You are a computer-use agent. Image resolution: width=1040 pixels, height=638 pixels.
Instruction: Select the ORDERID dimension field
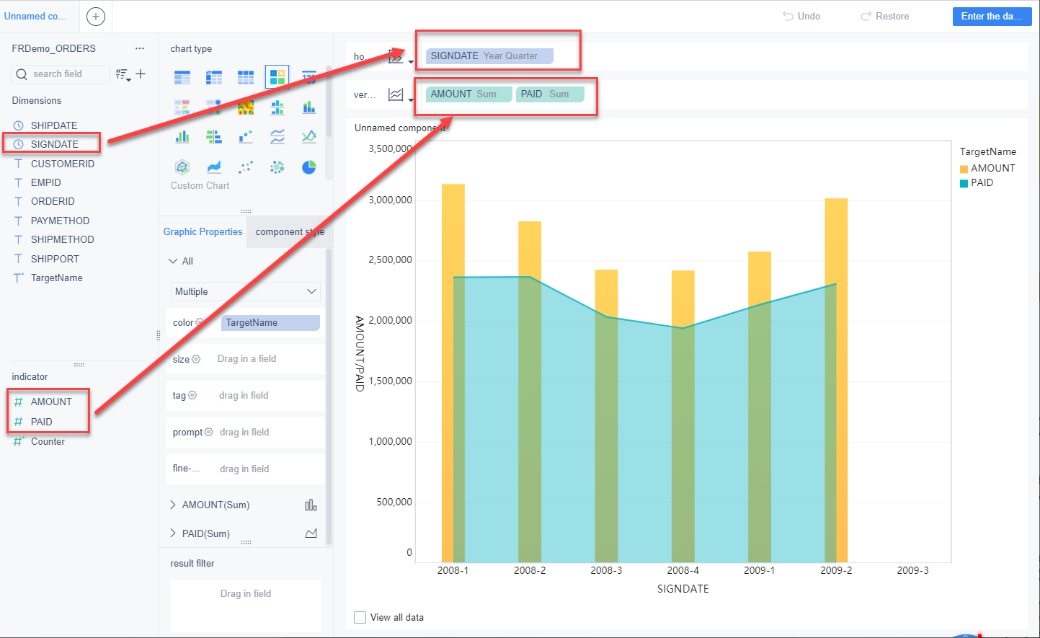(x=52, y=201)
